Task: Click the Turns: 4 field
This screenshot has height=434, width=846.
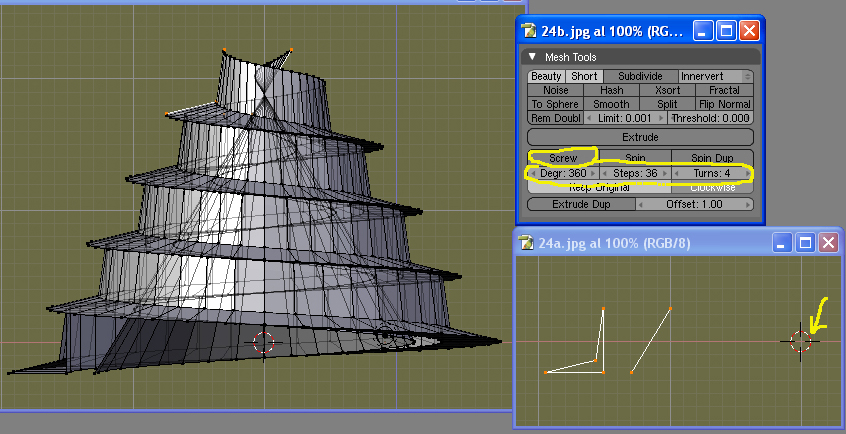Action: click(712, 173)
